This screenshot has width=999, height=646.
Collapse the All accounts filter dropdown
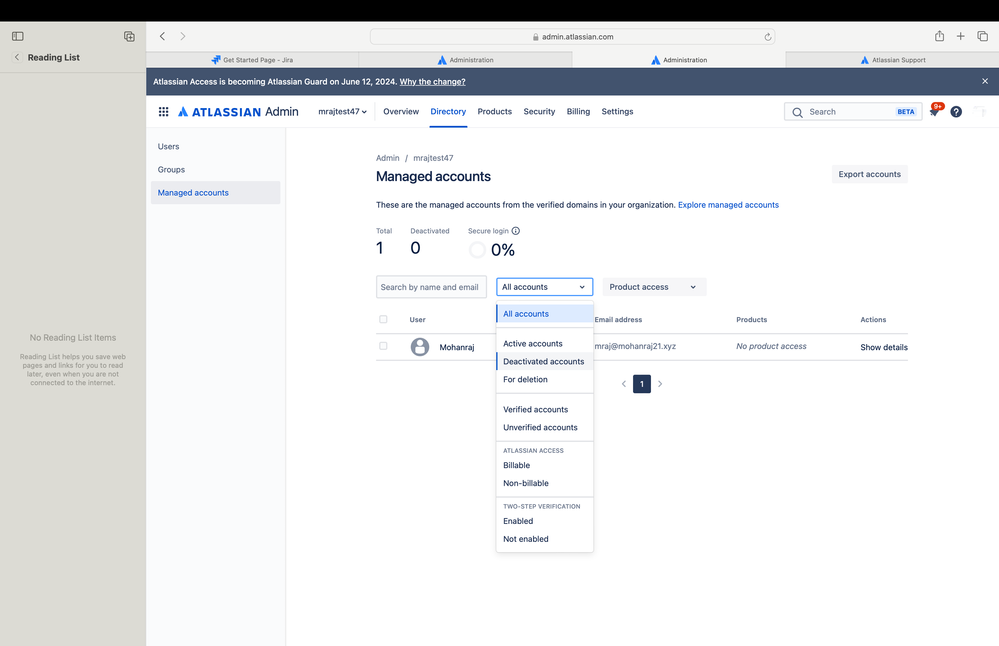click(545, 287)
